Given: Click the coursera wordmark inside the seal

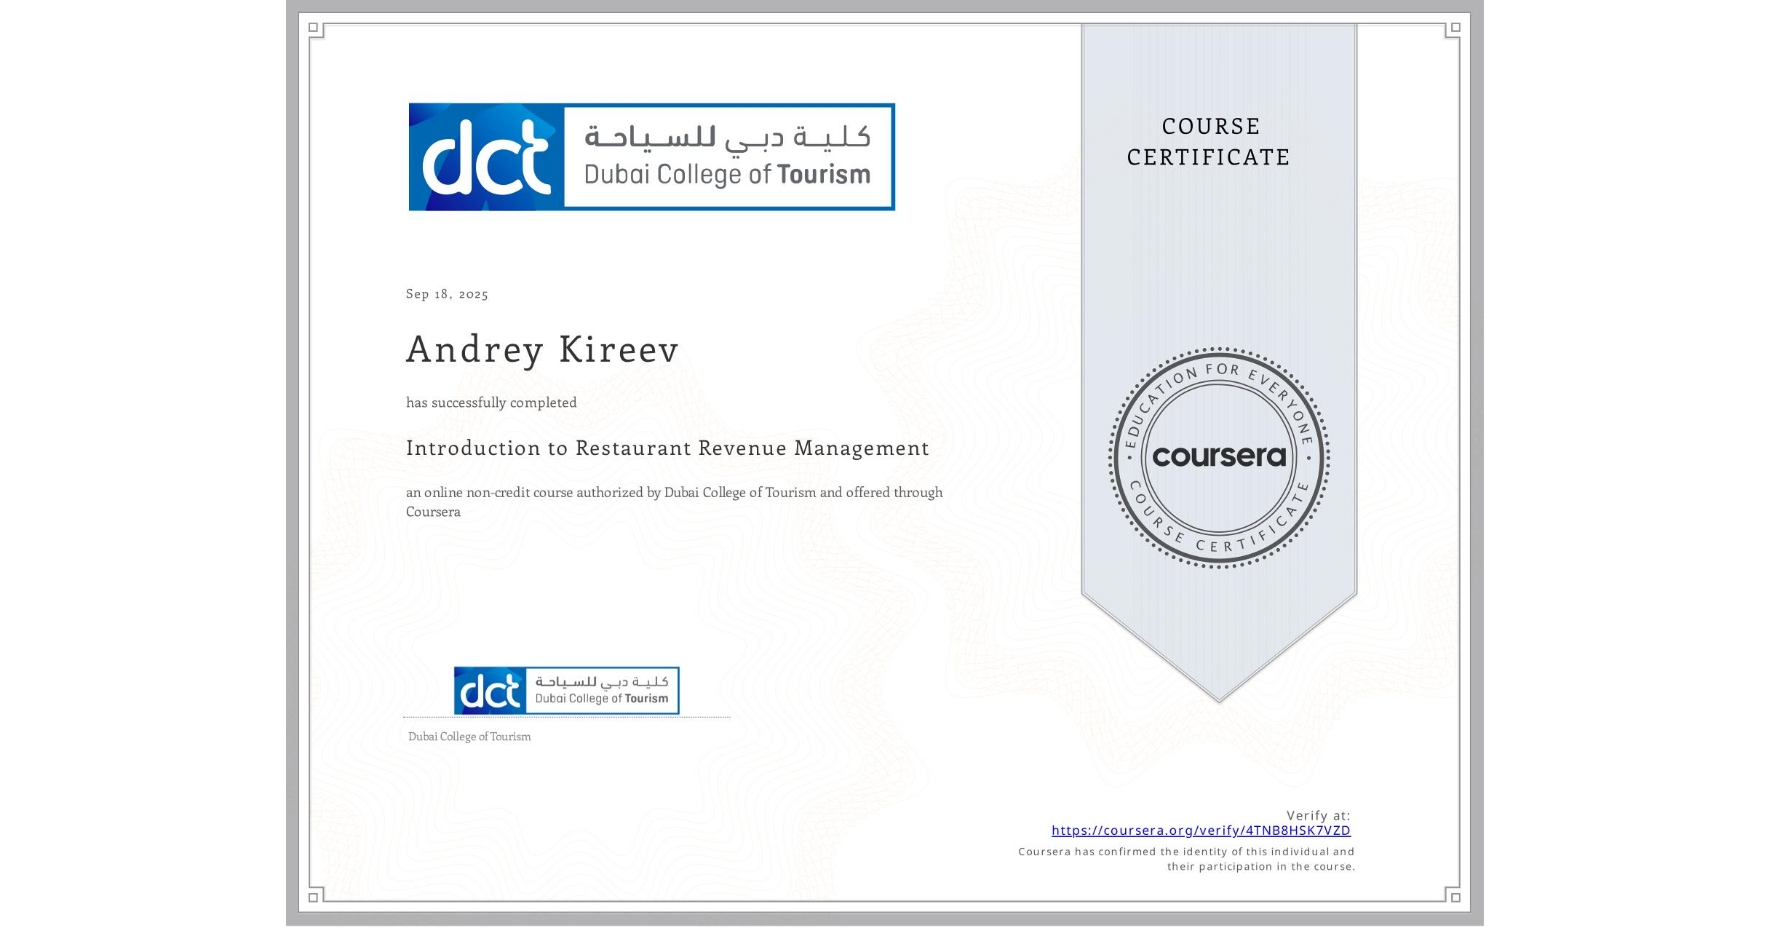Looking at the screenshot, I should click(1219, 456).
